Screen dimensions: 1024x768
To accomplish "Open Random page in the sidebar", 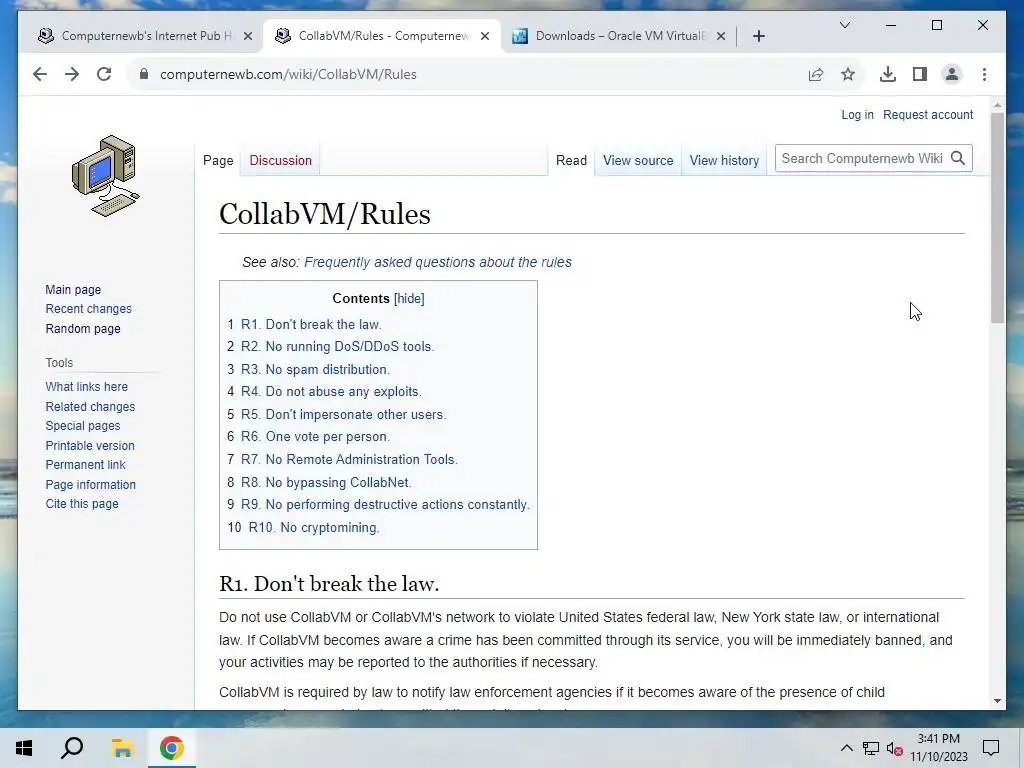I will point(83,328).
